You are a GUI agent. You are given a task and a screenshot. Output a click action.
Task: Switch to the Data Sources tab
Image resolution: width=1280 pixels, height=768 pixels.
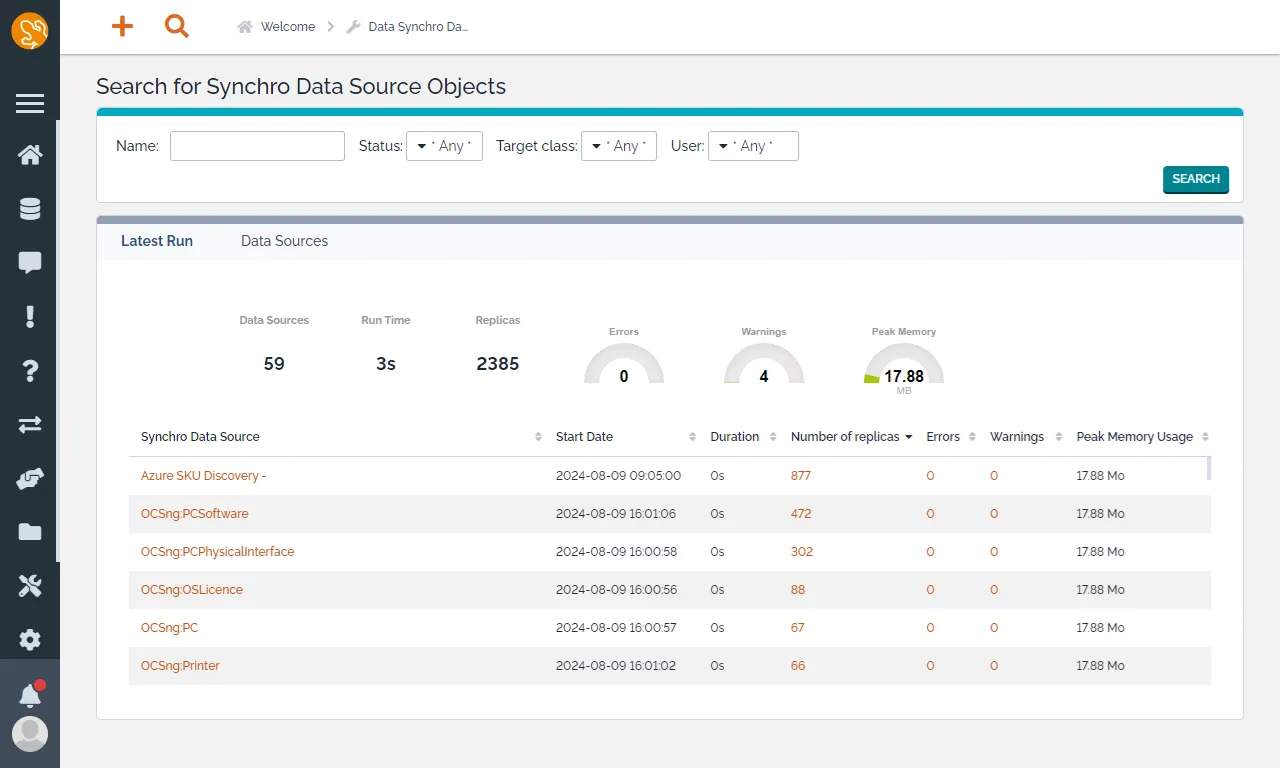tap(284, 241)
